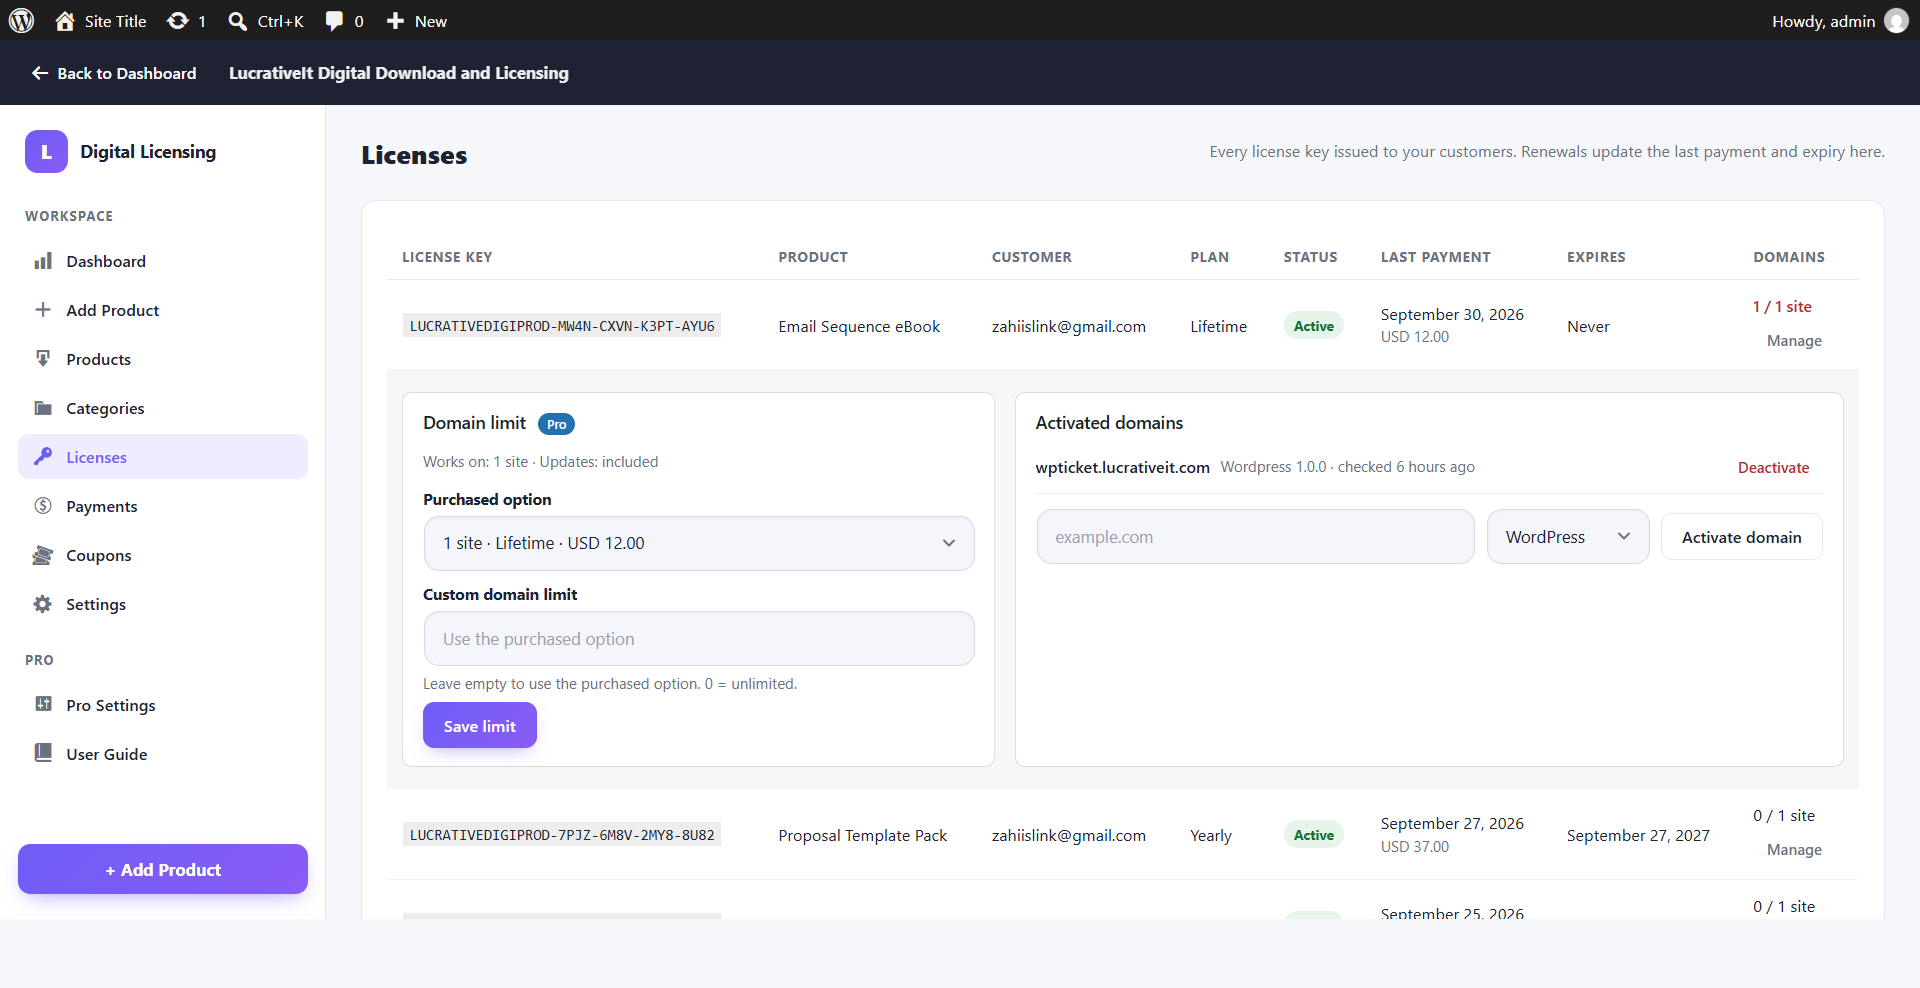Open the Ctrl+K search icon
The height and width of the screenshot is (988, 1920).
pos(237,21)
